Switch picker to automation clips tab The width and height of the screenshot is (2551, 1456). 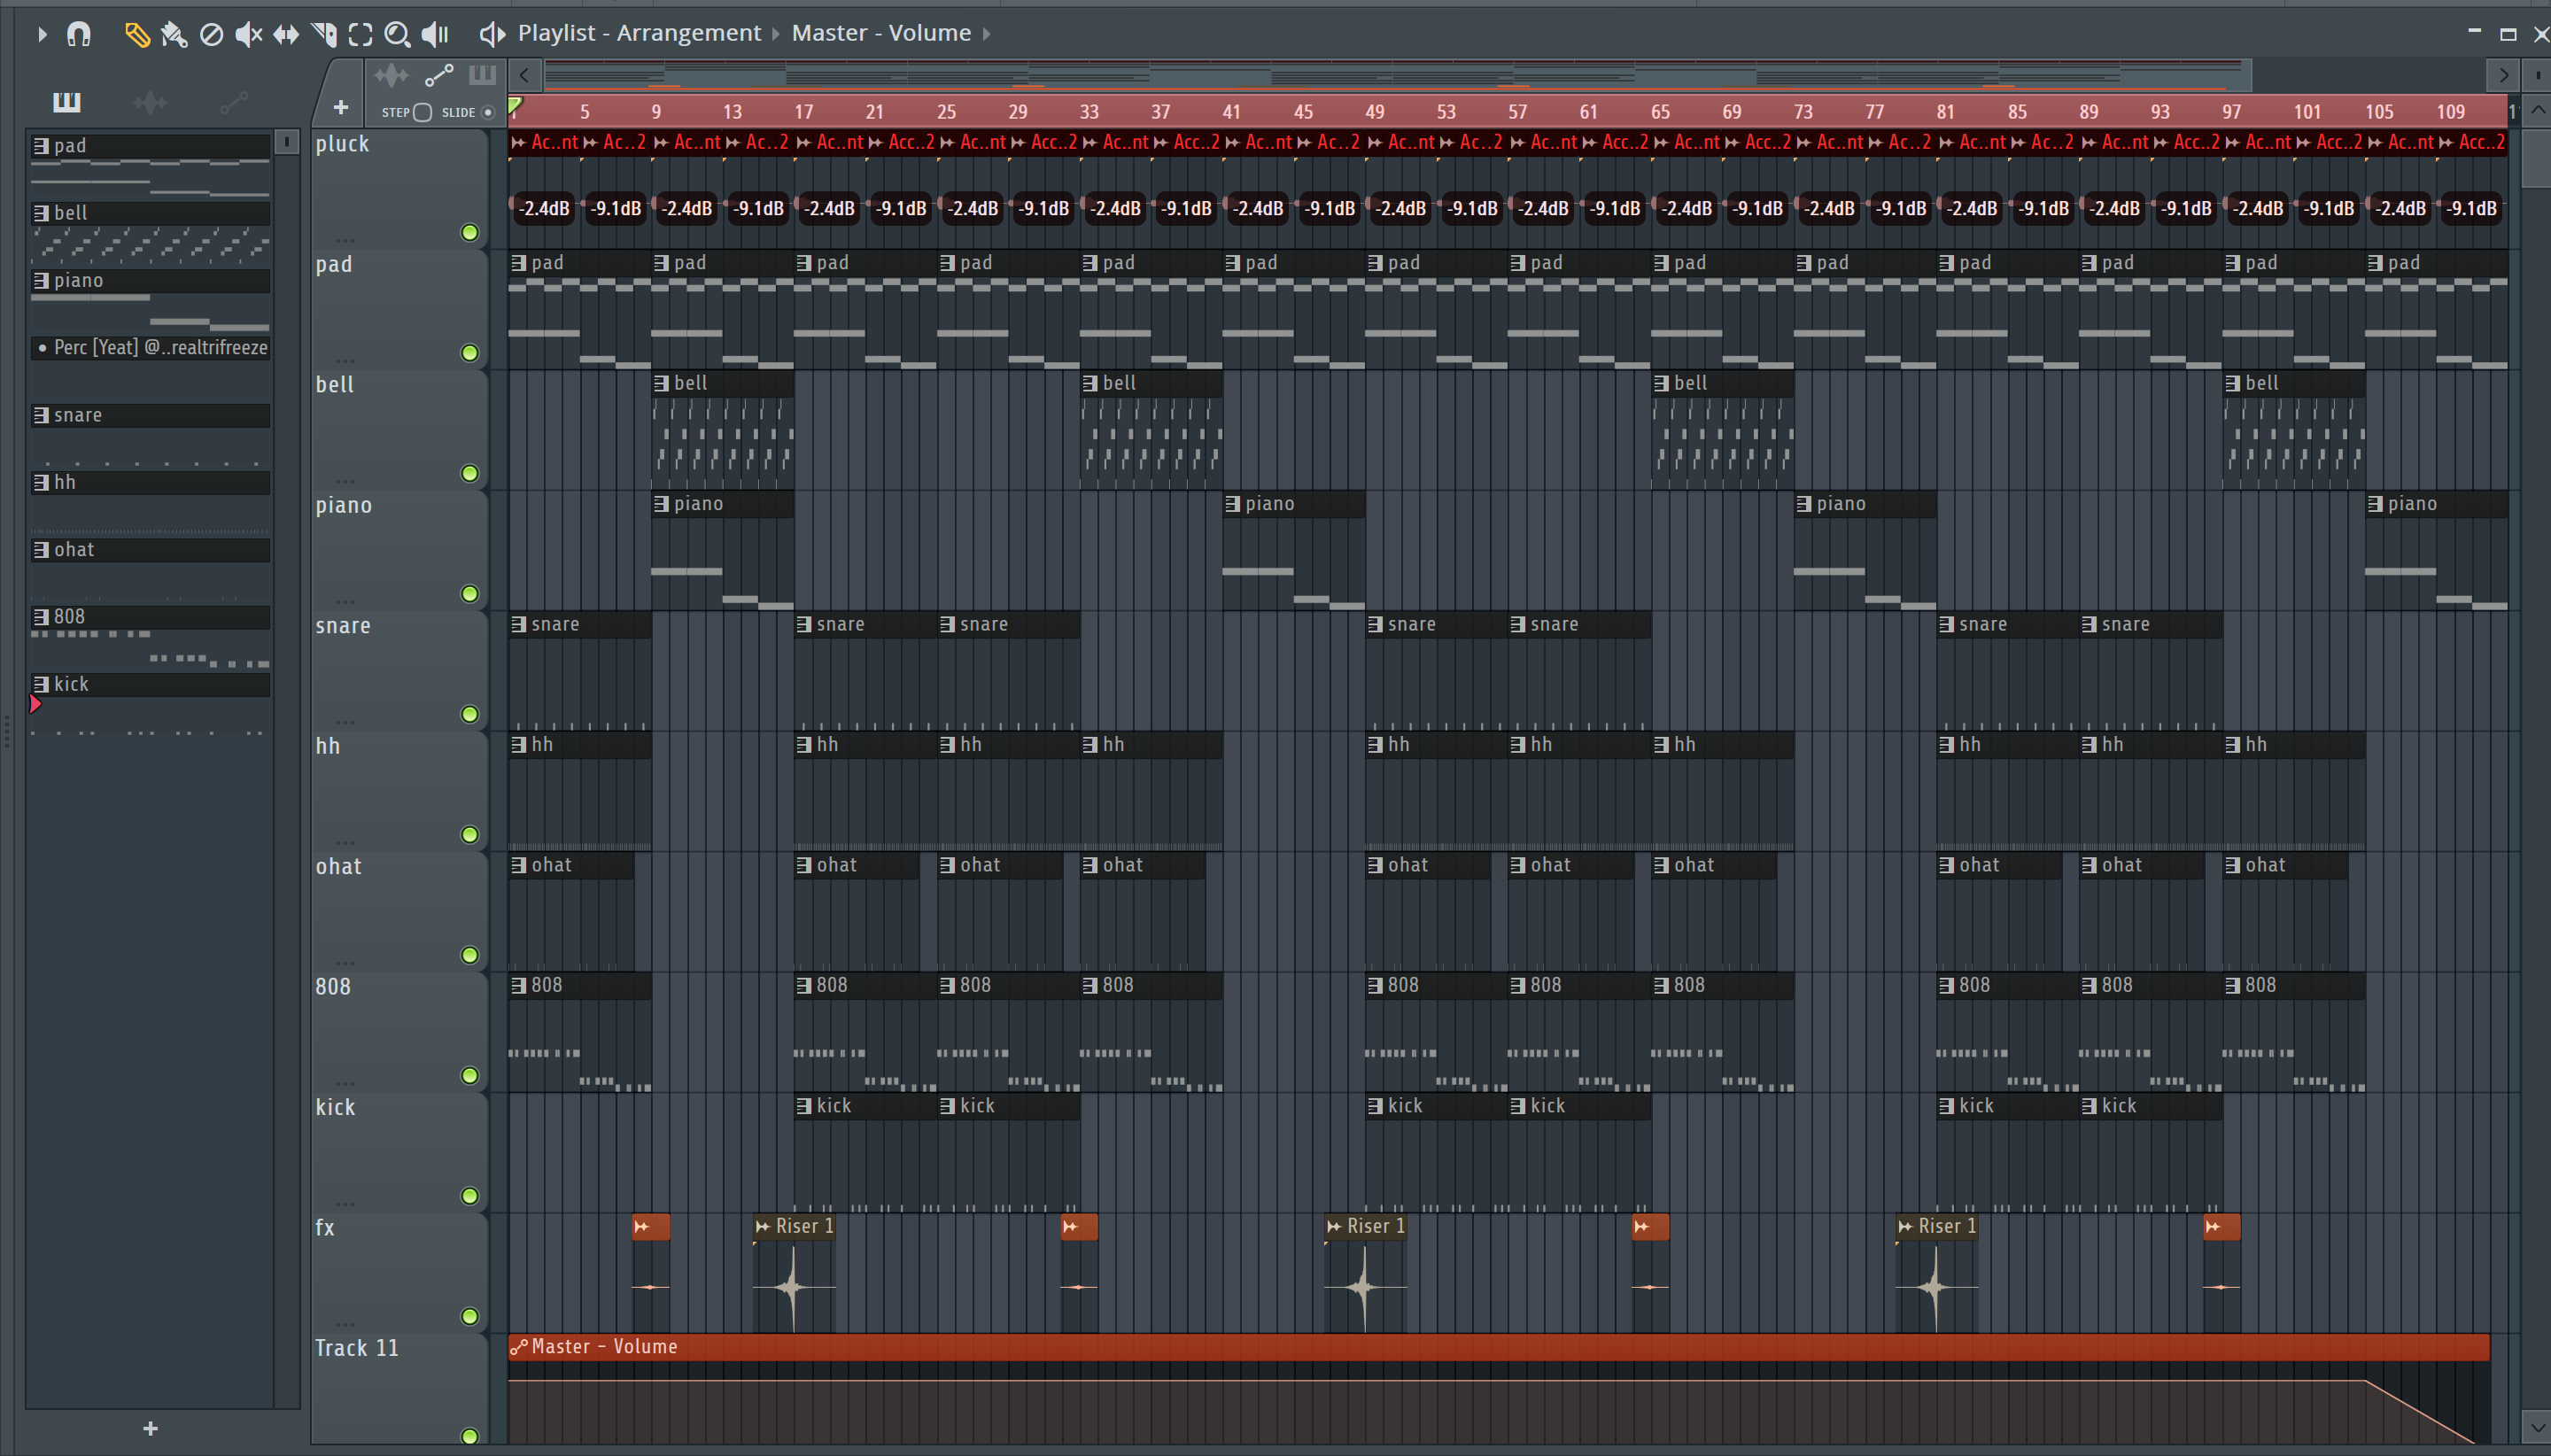pyautogui.click(x=234, y=101)
